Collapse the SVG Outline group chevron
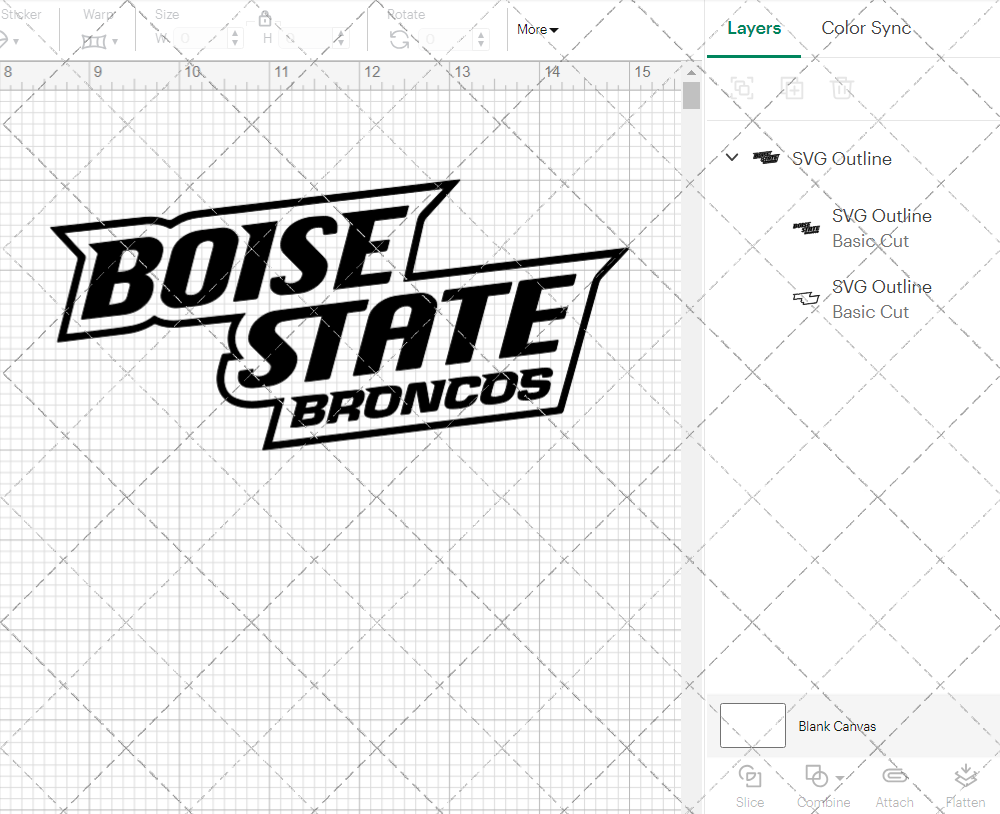The image size is (1000, 814). click(x=731, y=157)
